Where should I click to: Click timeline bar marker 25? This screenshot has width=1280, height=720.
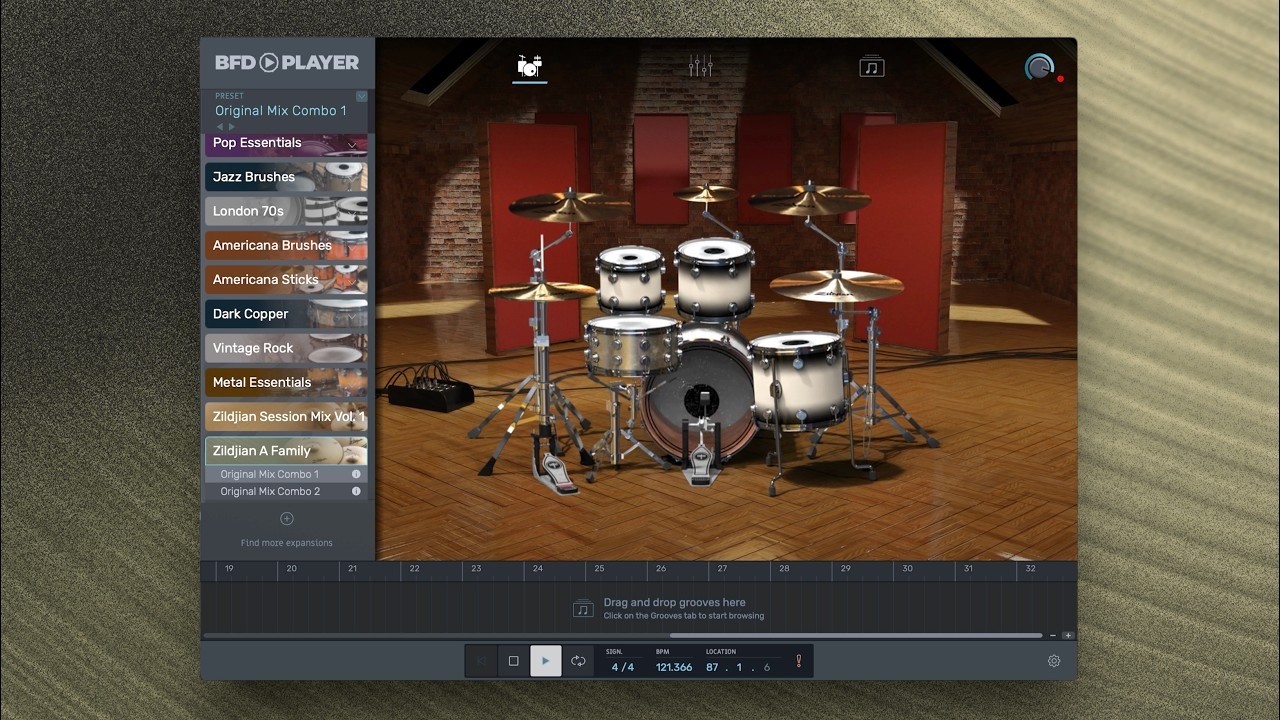599,569
